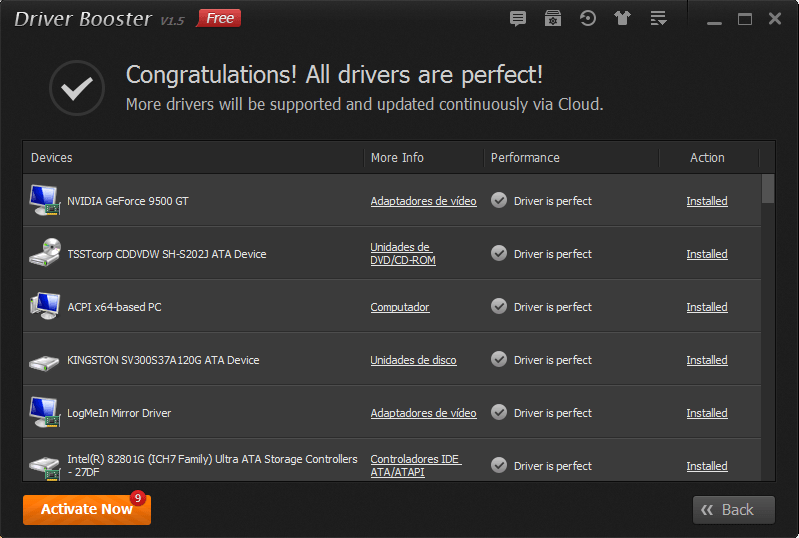Click the device list scrollbar thumb

(767, 189)
